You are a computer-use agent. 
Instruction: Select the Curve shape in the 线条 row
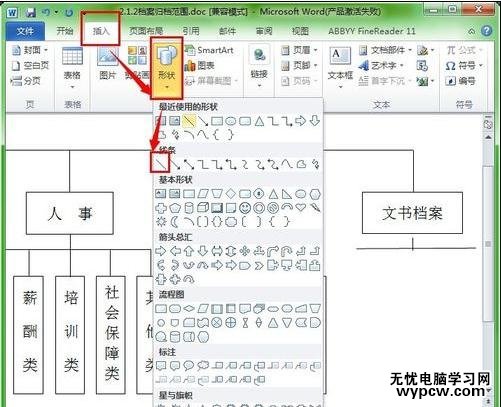[x=287, y=164]
